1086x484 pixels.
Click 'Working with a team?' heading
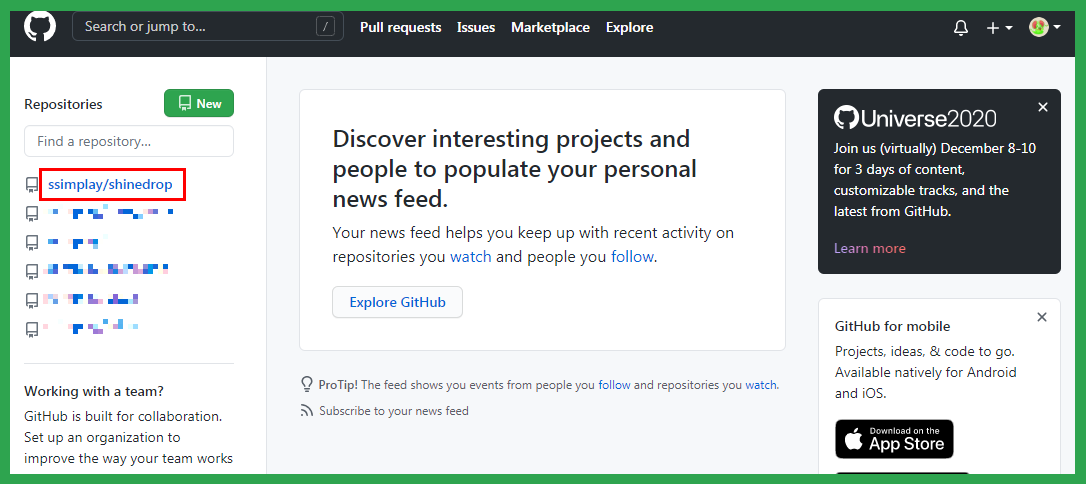pyautogui.click(x=94, y=391)
